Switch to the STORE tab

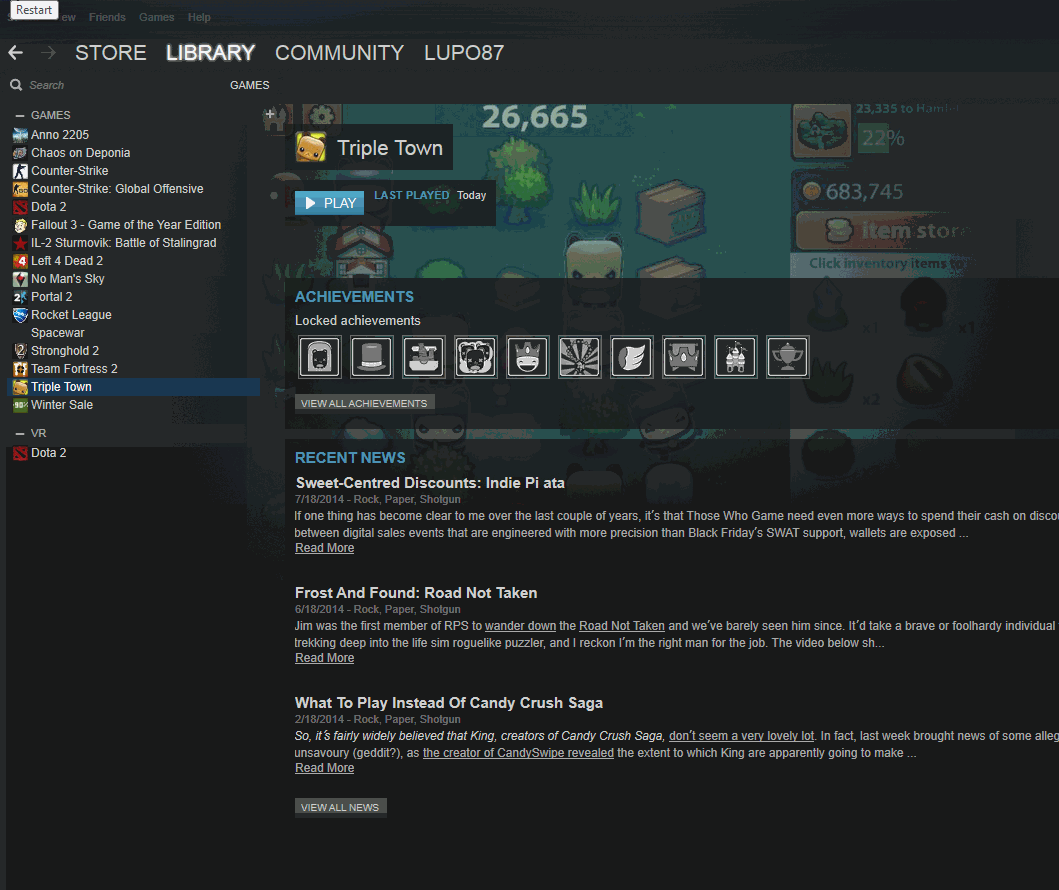pos(110,52)
